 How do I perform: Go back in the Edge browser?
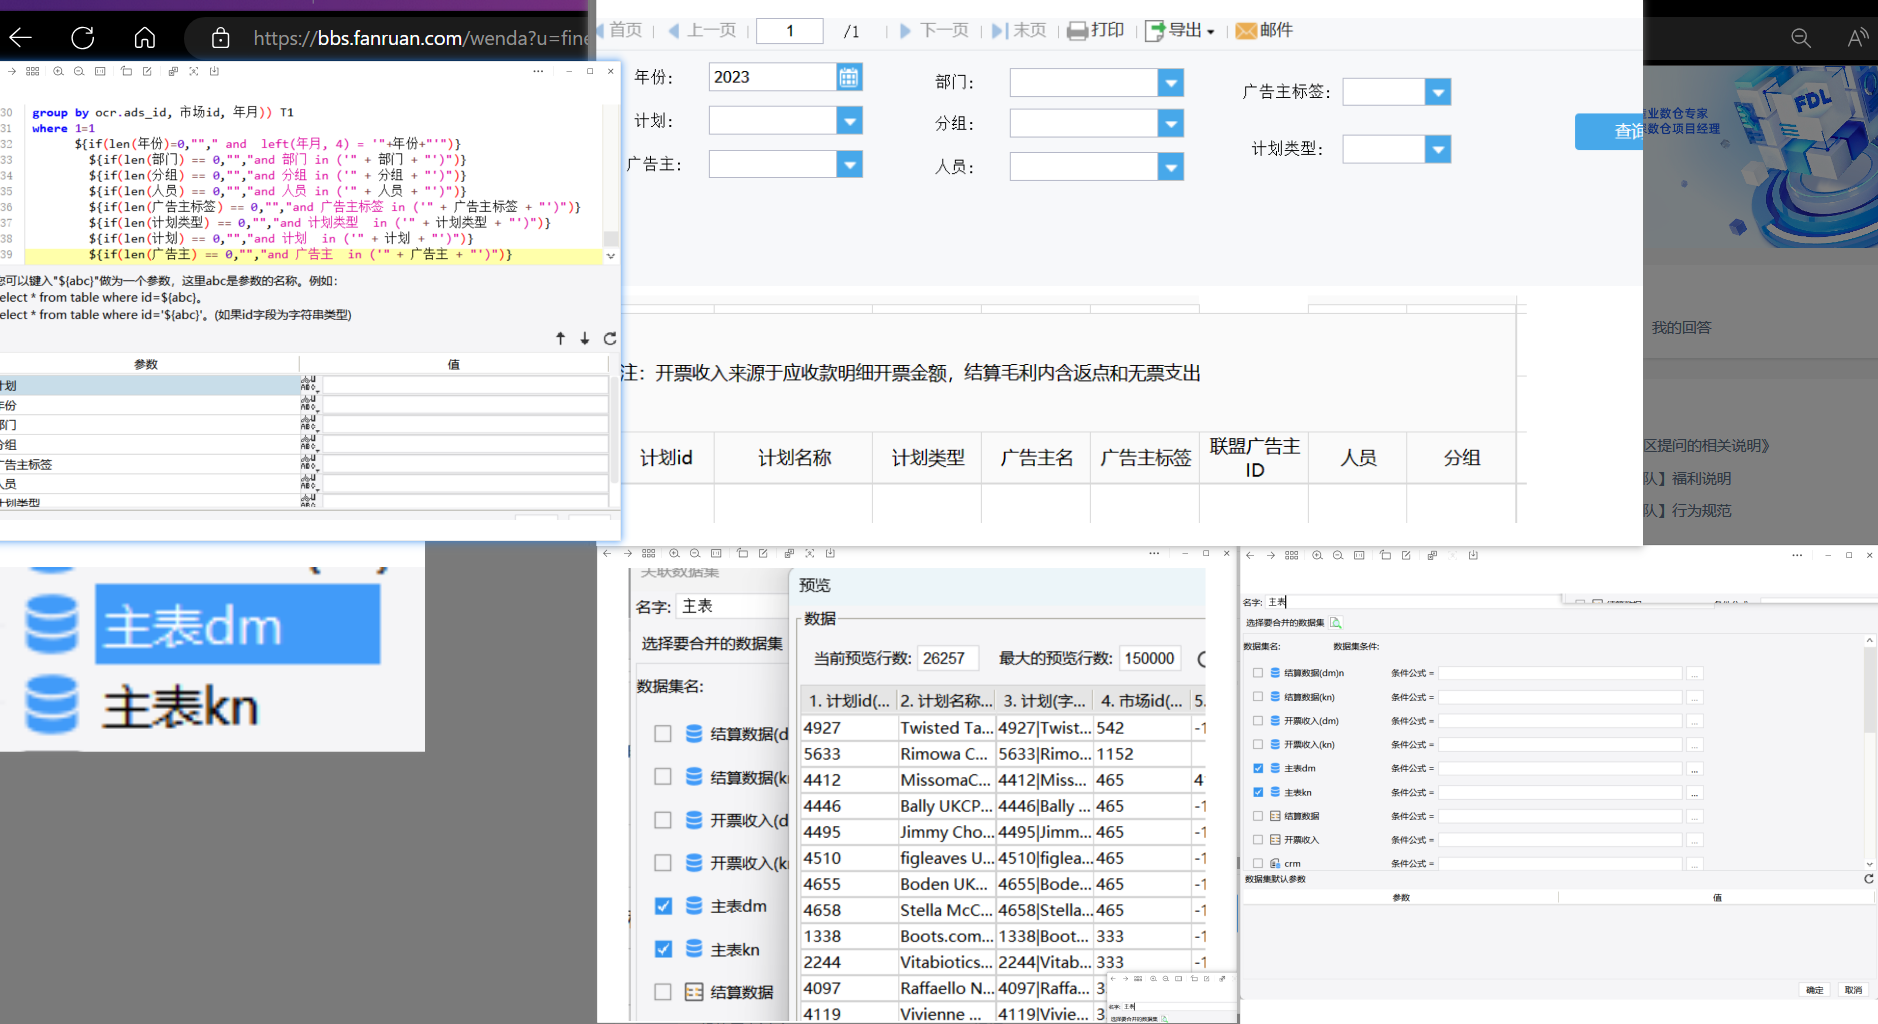tap(21, 38)
